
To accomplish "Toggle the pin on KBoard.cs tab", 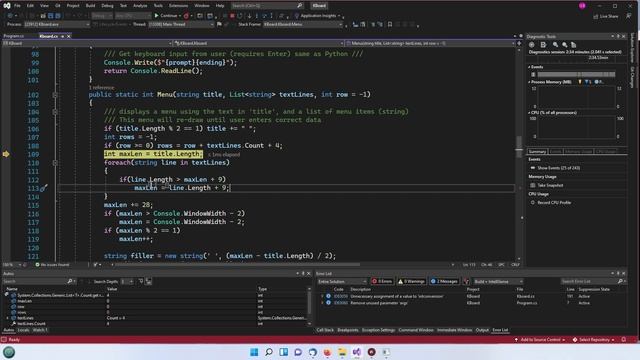I will tap(62, 36).
